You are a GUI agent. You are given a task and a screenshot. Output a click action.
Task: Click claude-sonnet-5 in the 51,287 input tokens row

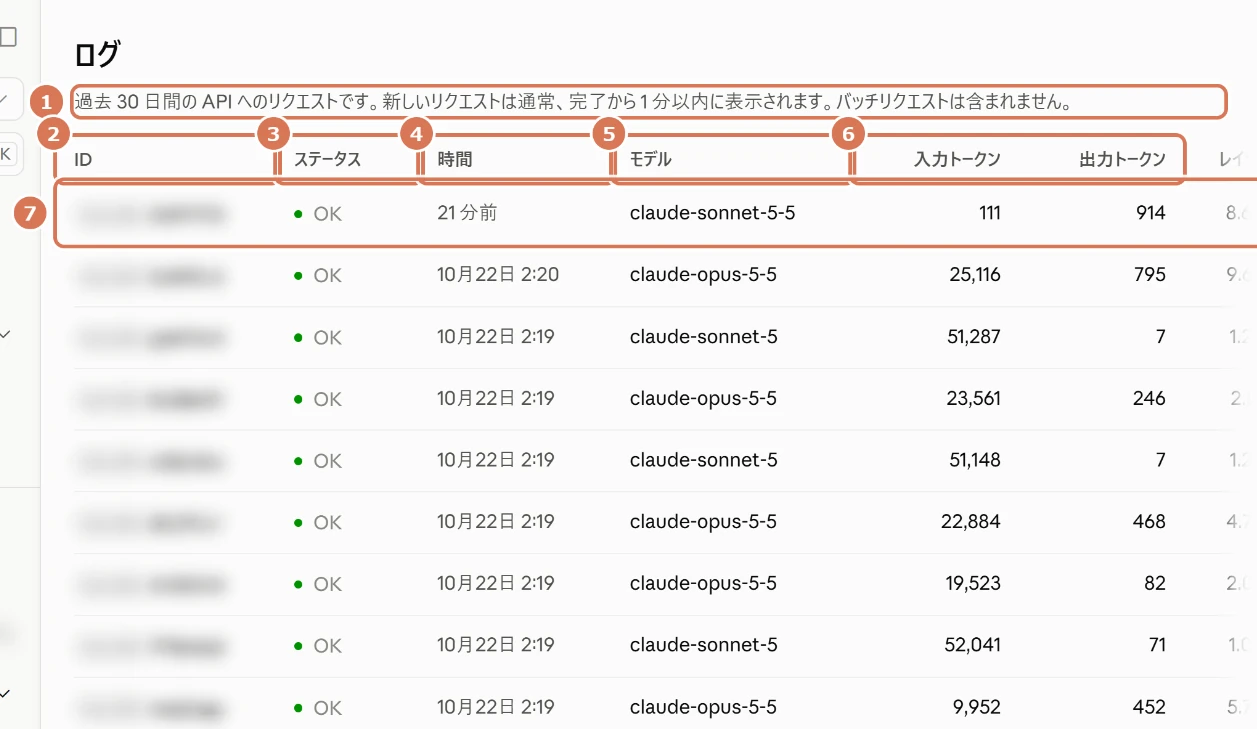click(x=704, y=337)
